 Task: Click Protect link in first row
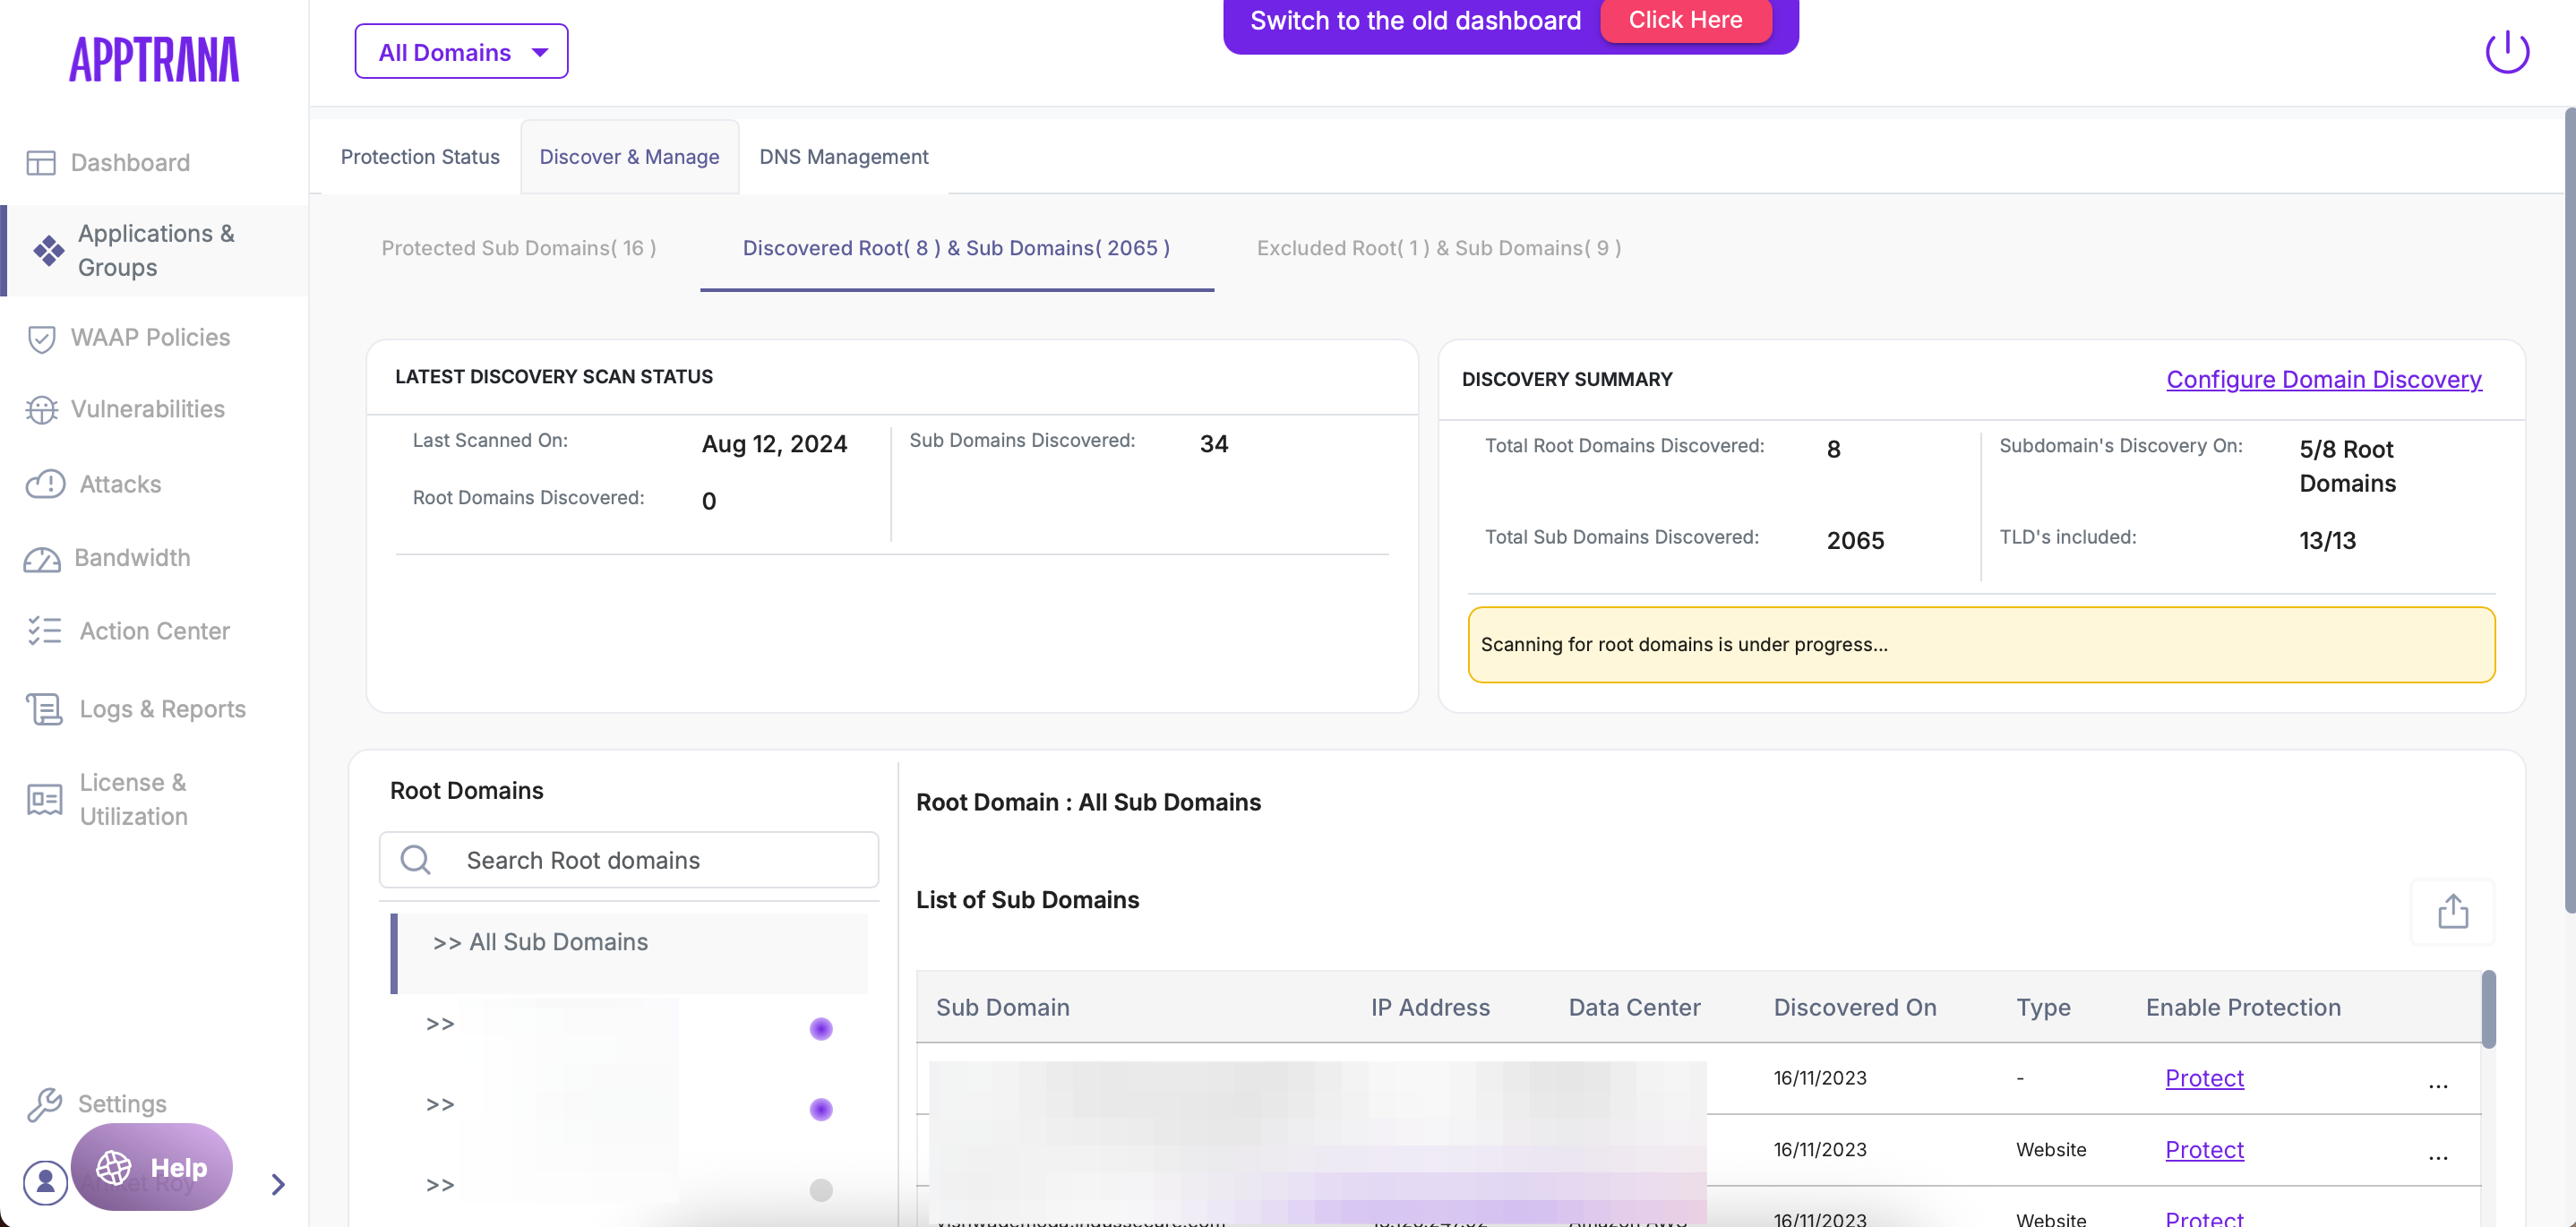2204,1078
